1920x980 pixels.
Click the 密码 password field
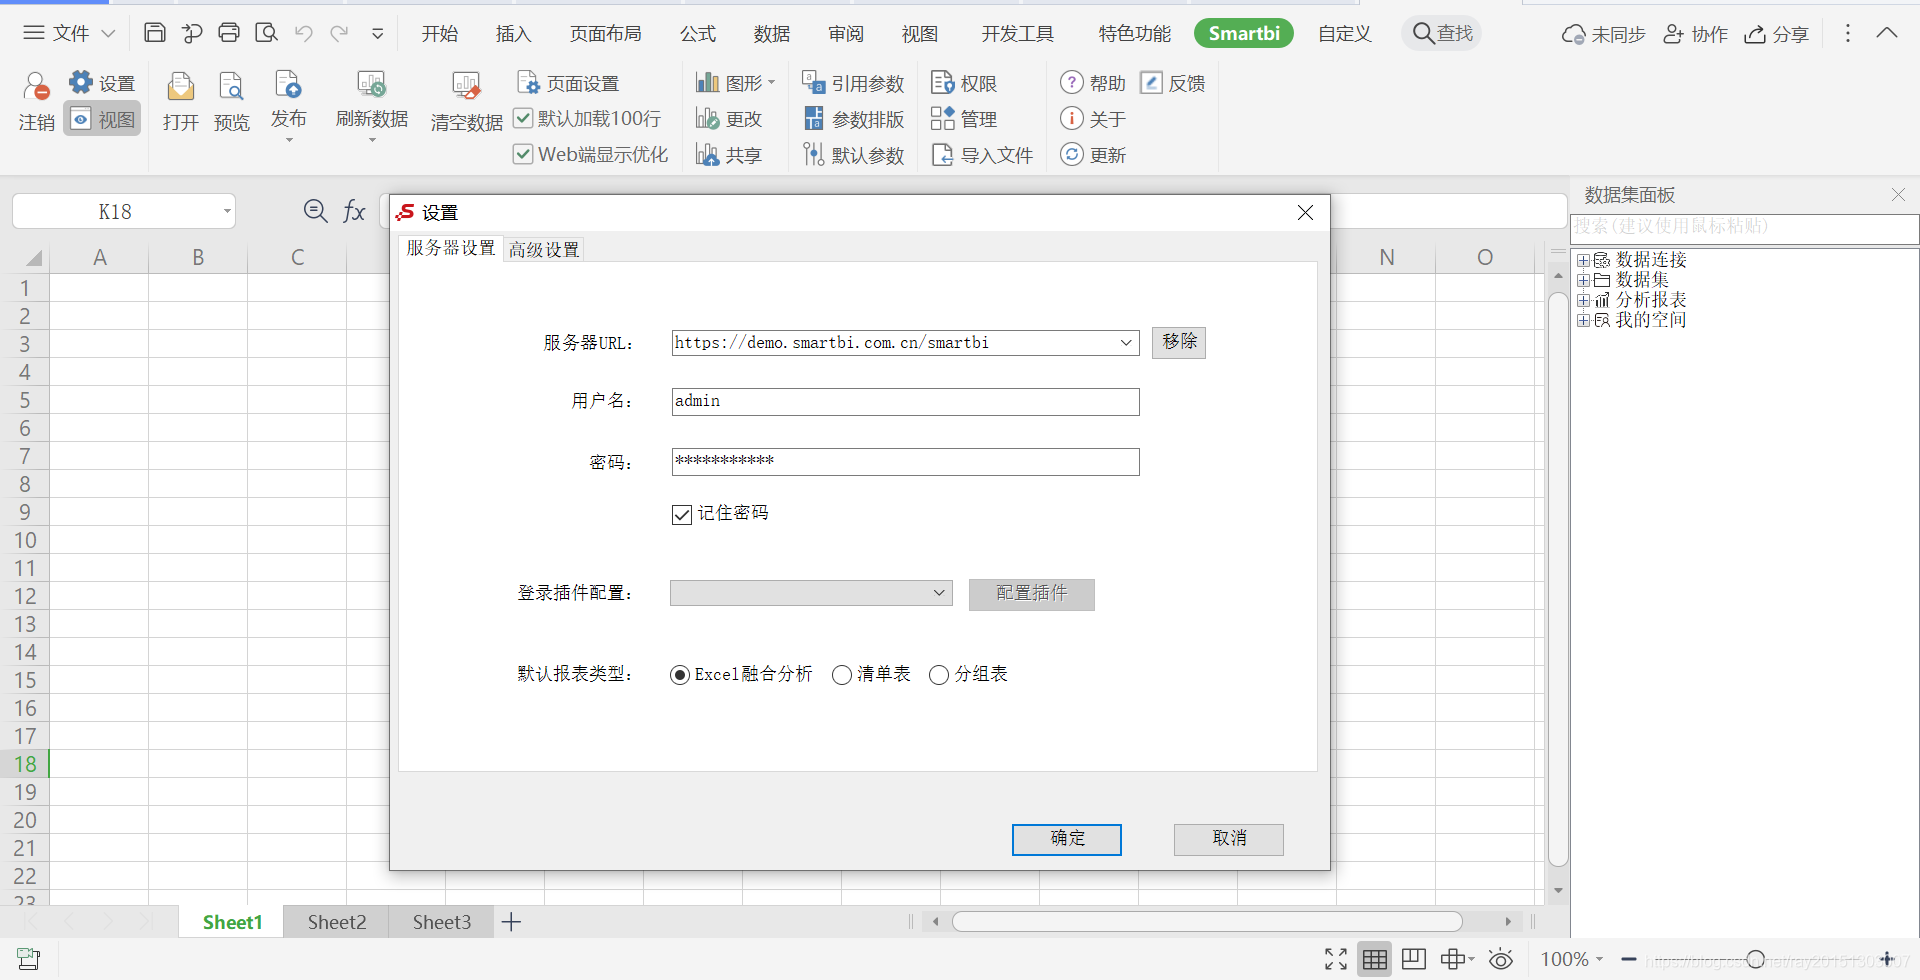pyautogui.click(x=905, y=462)
